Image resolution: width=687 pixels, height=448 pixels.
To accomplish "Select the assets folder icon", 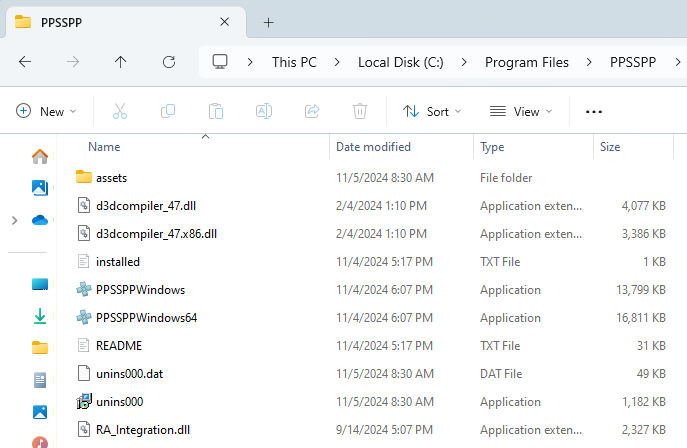I will click(x=84, y=177).
